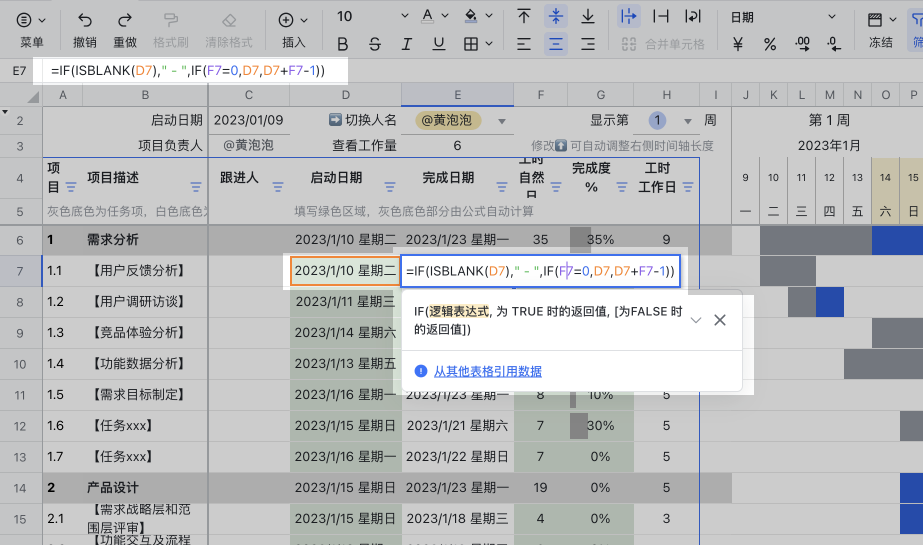Click 合并单元格 merge cells button
This screenshot has width=923, height=545.
(x=663, y=44)
